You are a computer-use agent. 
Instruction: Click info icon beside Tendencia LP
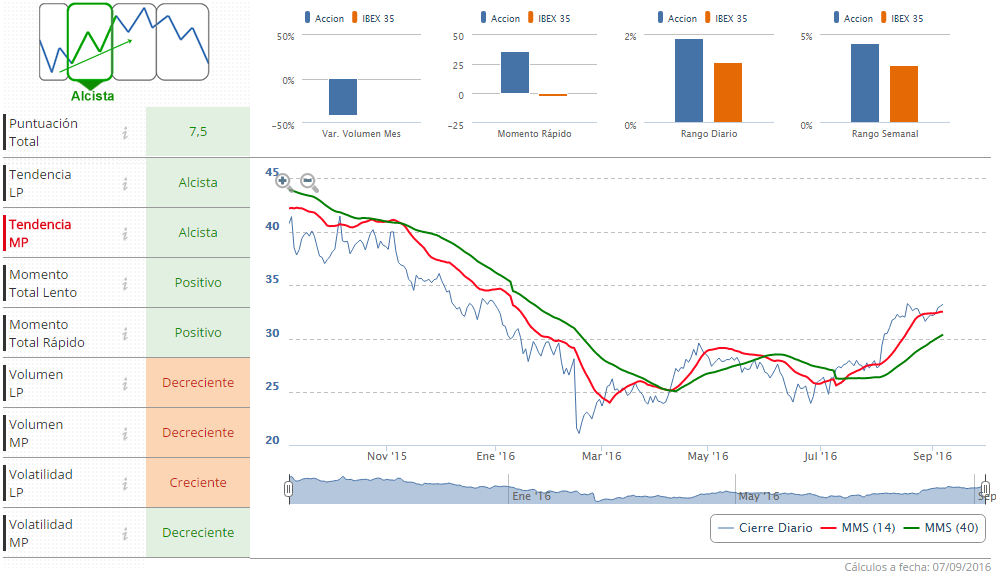[x=126, y=183]
